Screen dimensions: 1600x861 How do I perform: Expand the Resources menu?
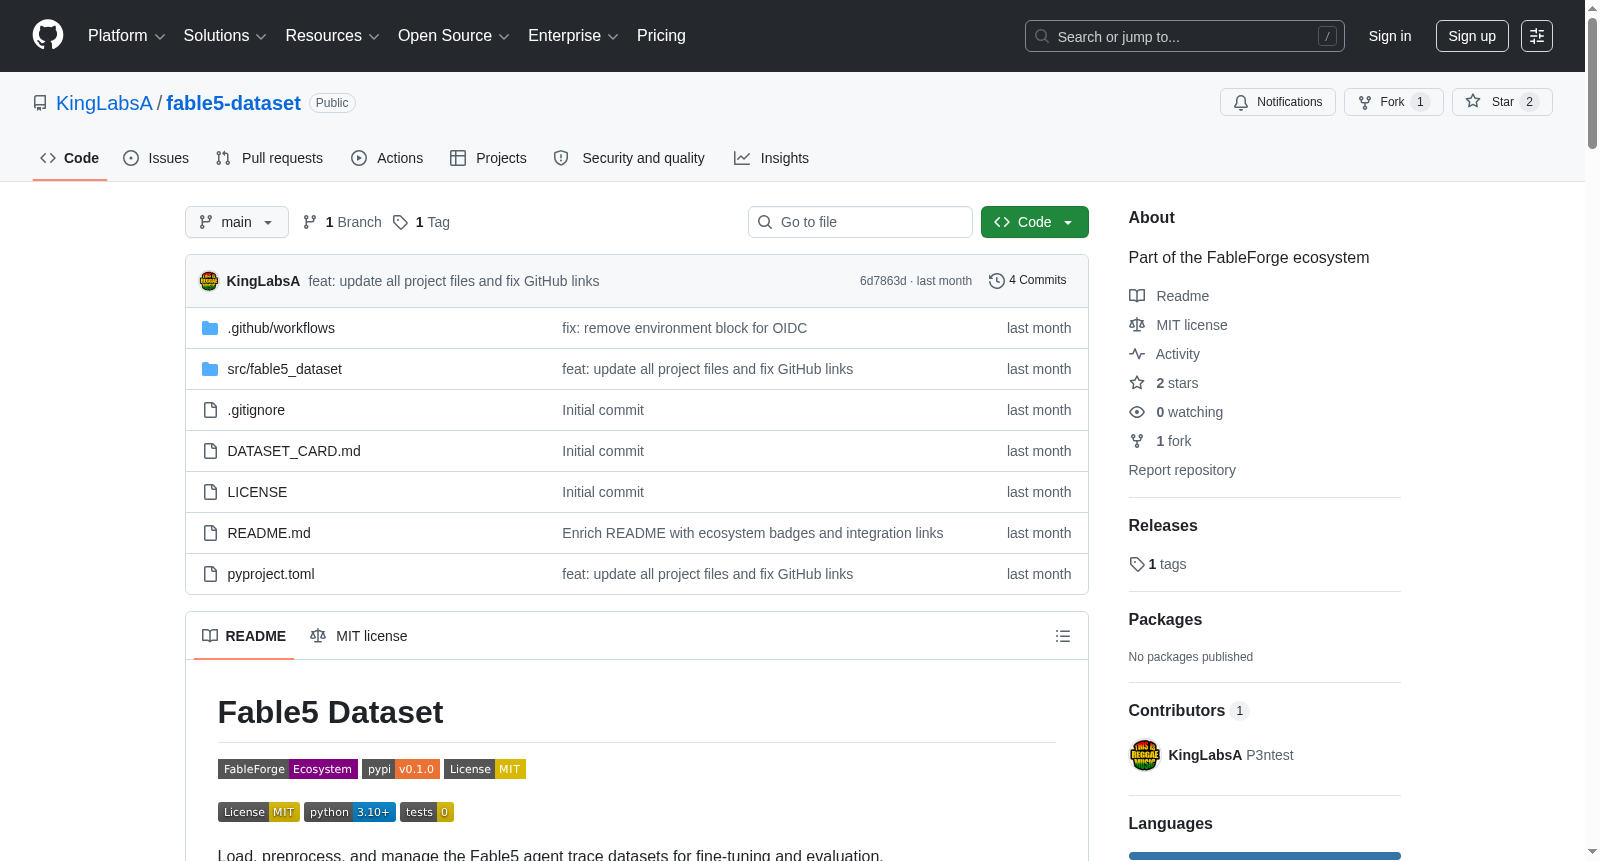tap(332, 36)
